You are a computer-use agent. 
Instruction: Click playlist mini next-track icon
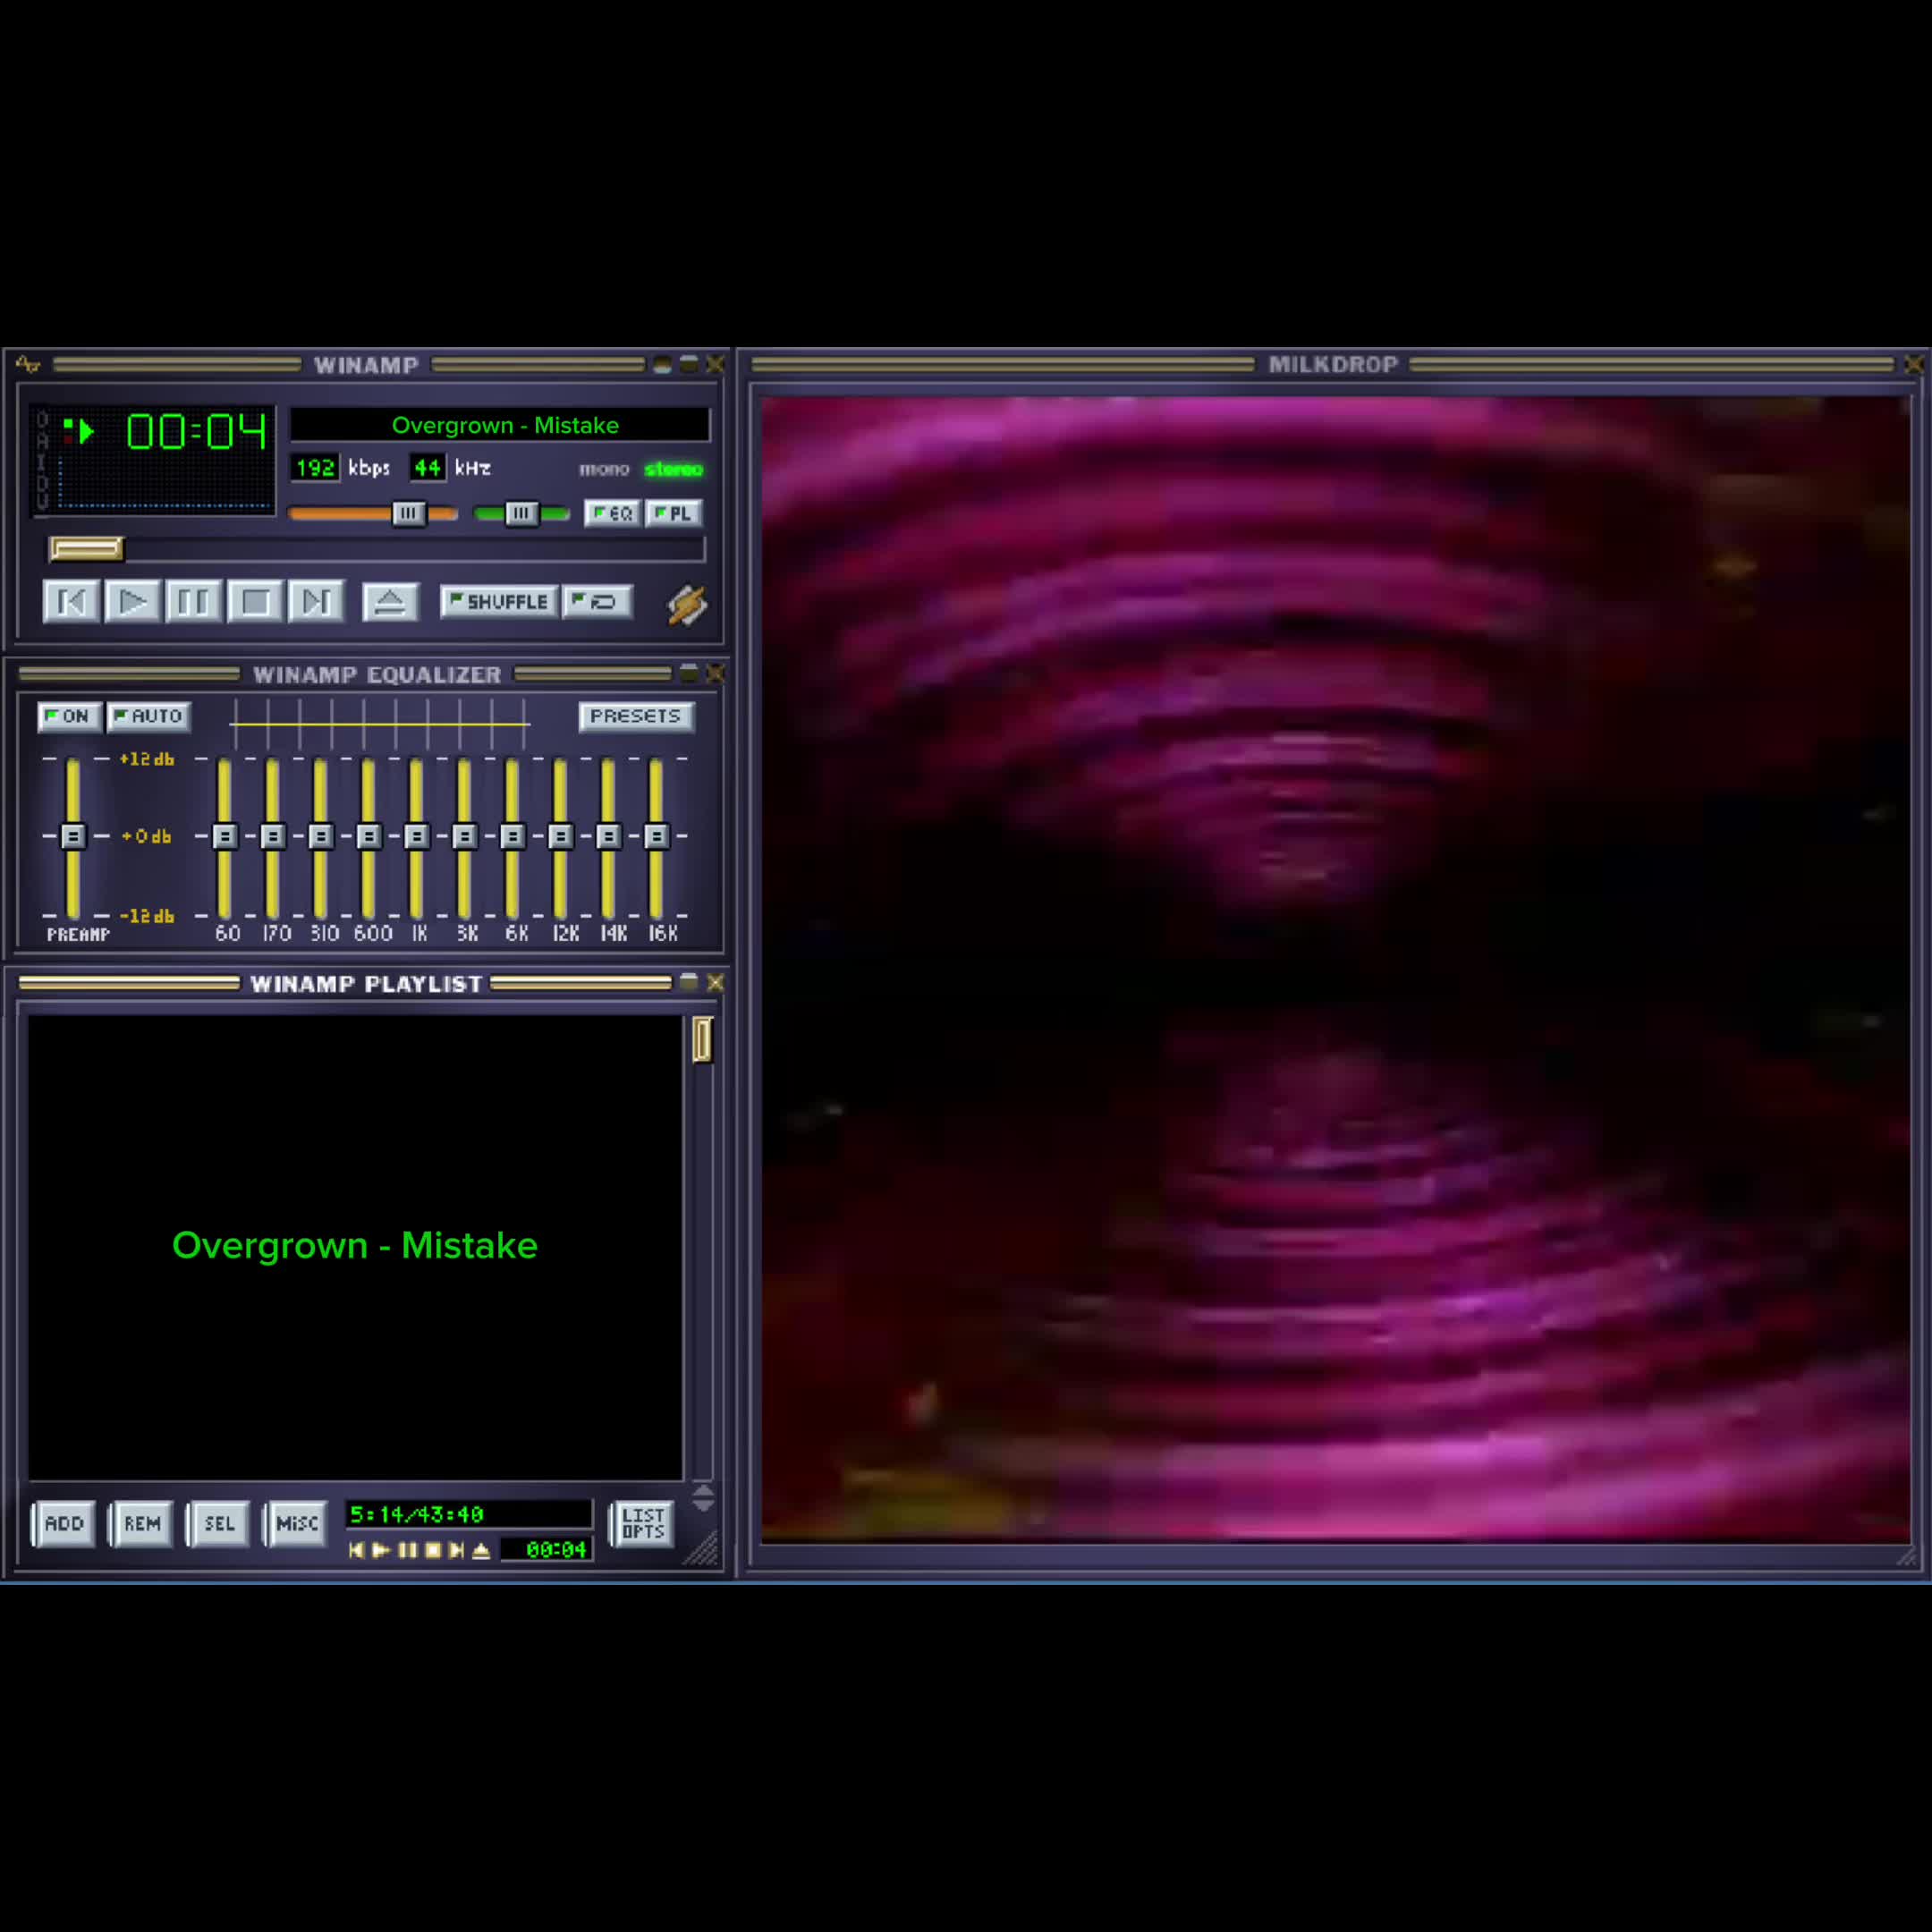tap(456, 1550)
